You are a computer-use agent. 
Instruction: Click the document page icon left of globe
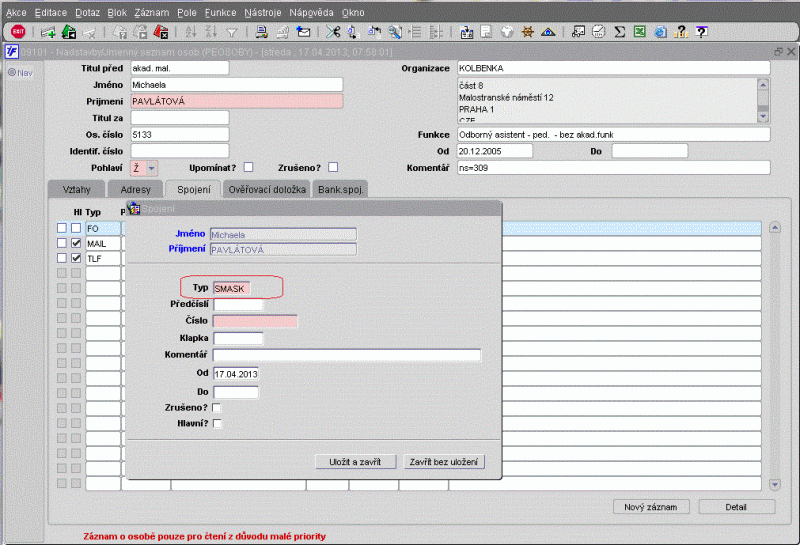point(486,32)
